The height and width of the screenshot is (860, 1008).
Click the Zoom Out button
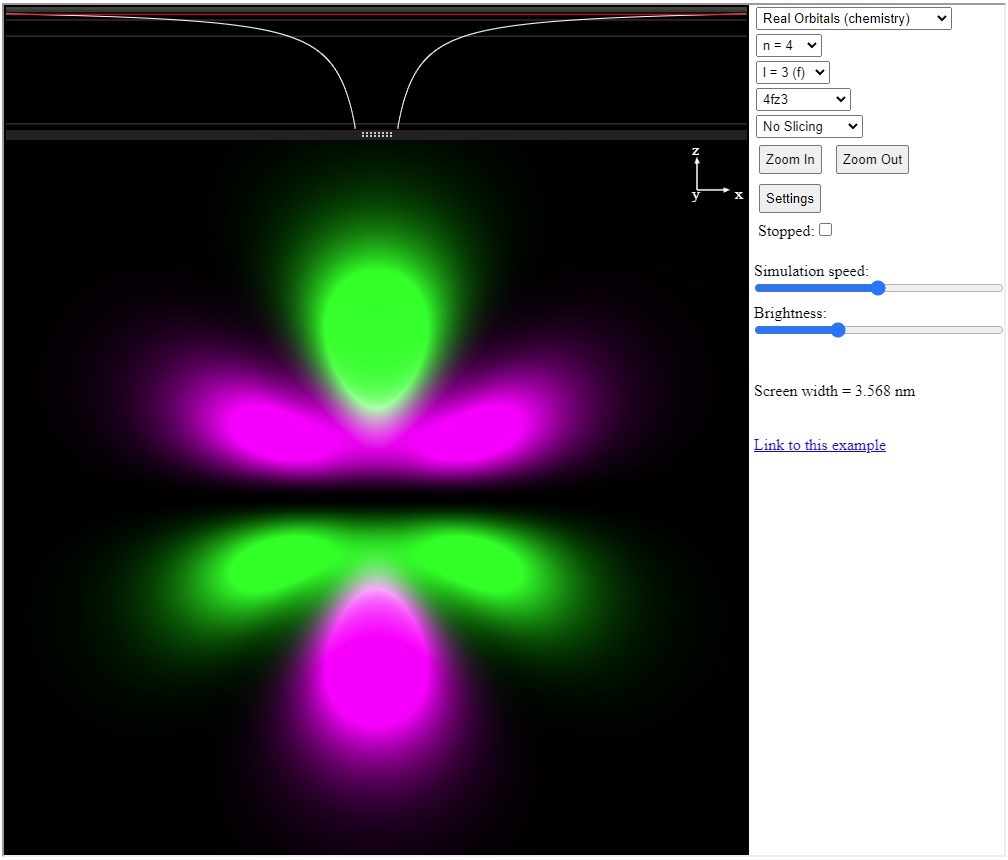(x=872, y=159)
